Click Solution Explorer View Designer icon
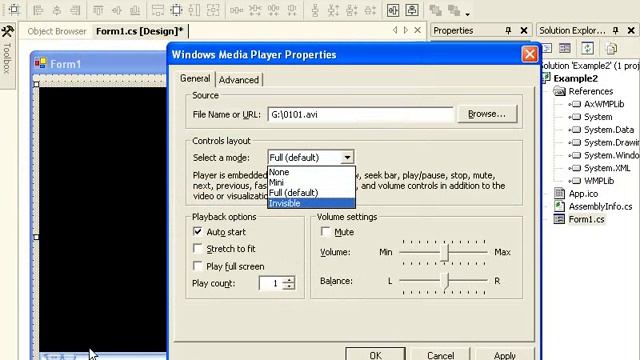This screenshot has width=640, height=360. pyautogui.click(x=565, y=48)
